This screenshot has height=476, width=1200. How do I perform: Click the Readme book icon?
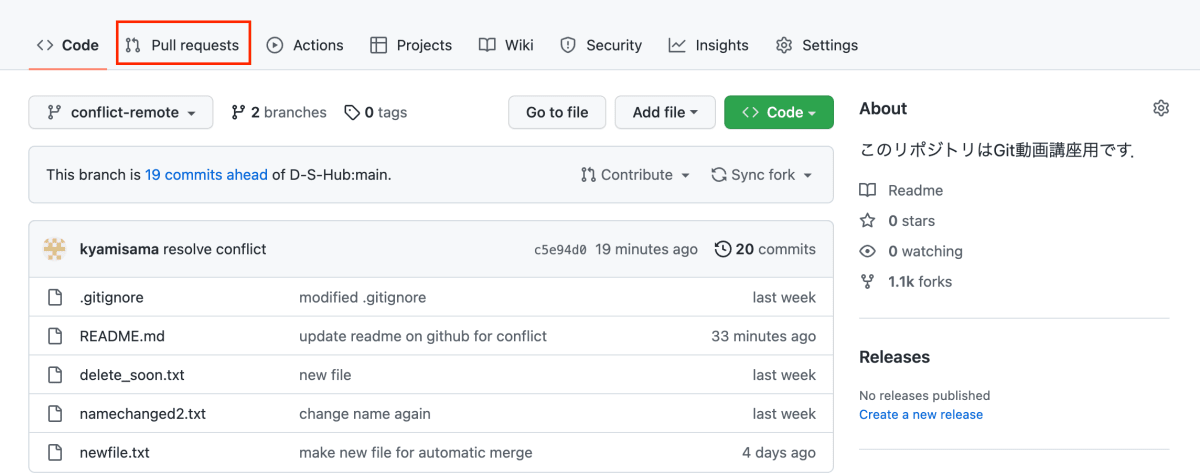click(868, 190)
